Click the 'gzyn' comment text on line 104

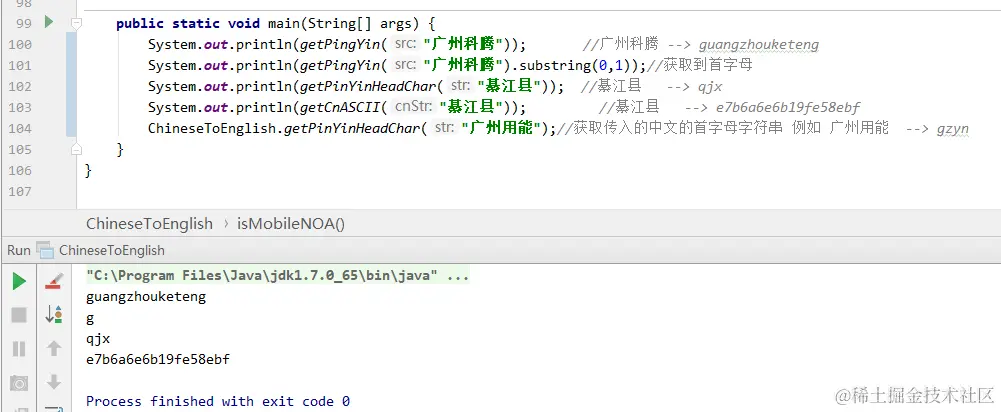(x=952, y=129)
